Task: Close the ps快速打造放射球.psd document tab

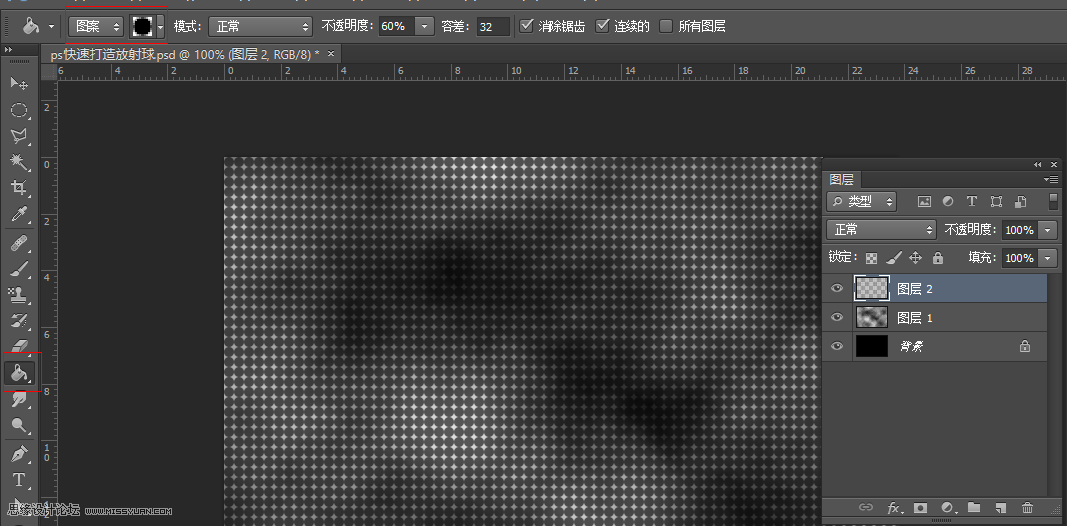Action: coord(331,54)
